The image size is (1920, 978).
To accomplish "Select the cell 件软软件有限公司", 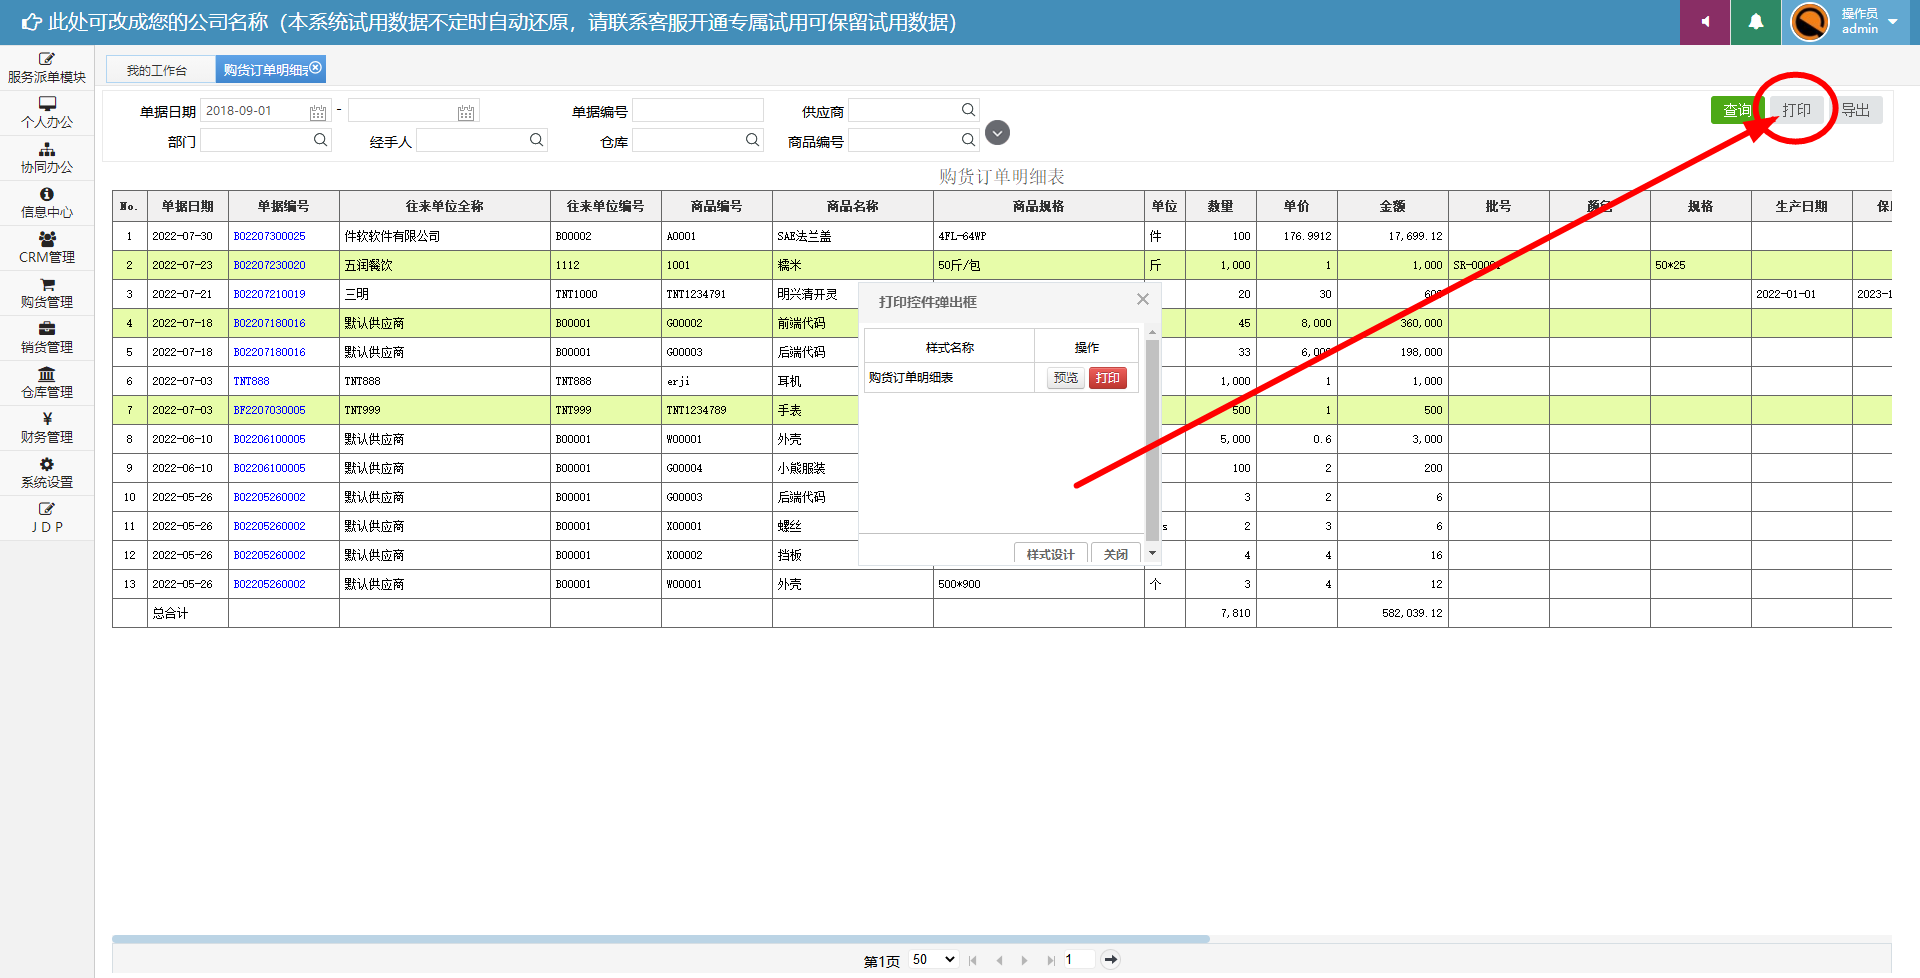I will click(445, 236).
